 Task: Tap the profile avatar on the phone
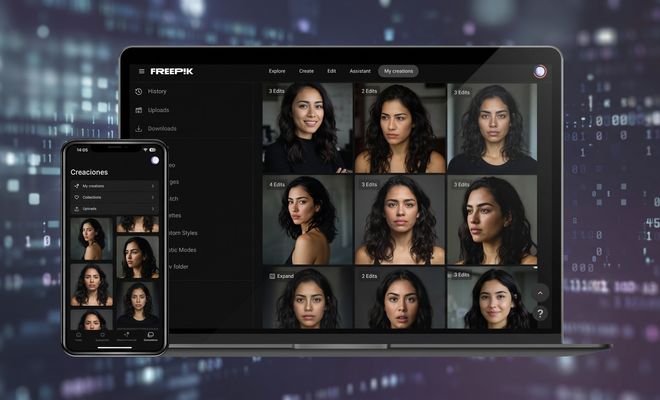(x=155, y=160)
